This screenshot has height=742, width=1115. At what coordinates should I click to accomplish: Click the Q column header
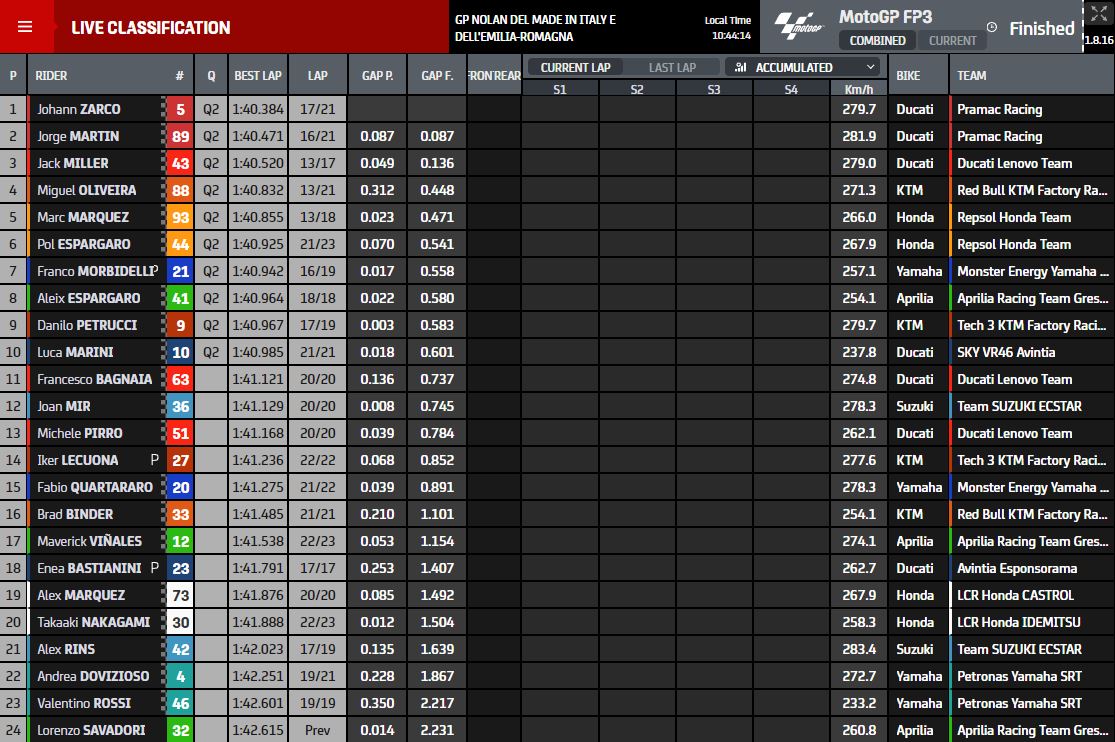tap(211, 75)
